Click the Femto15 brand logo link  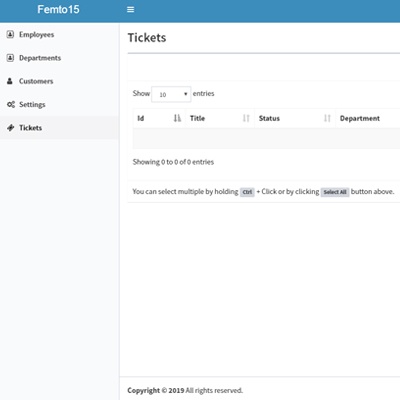coord(58,9)
